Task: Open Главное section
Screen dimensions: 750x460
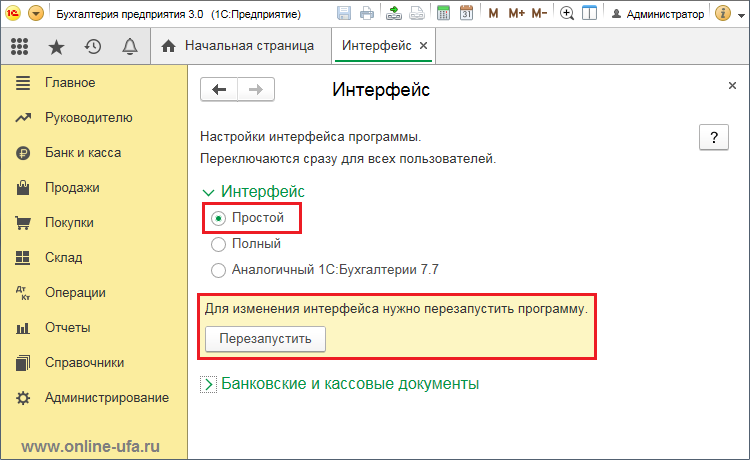Action: [94, 83]
